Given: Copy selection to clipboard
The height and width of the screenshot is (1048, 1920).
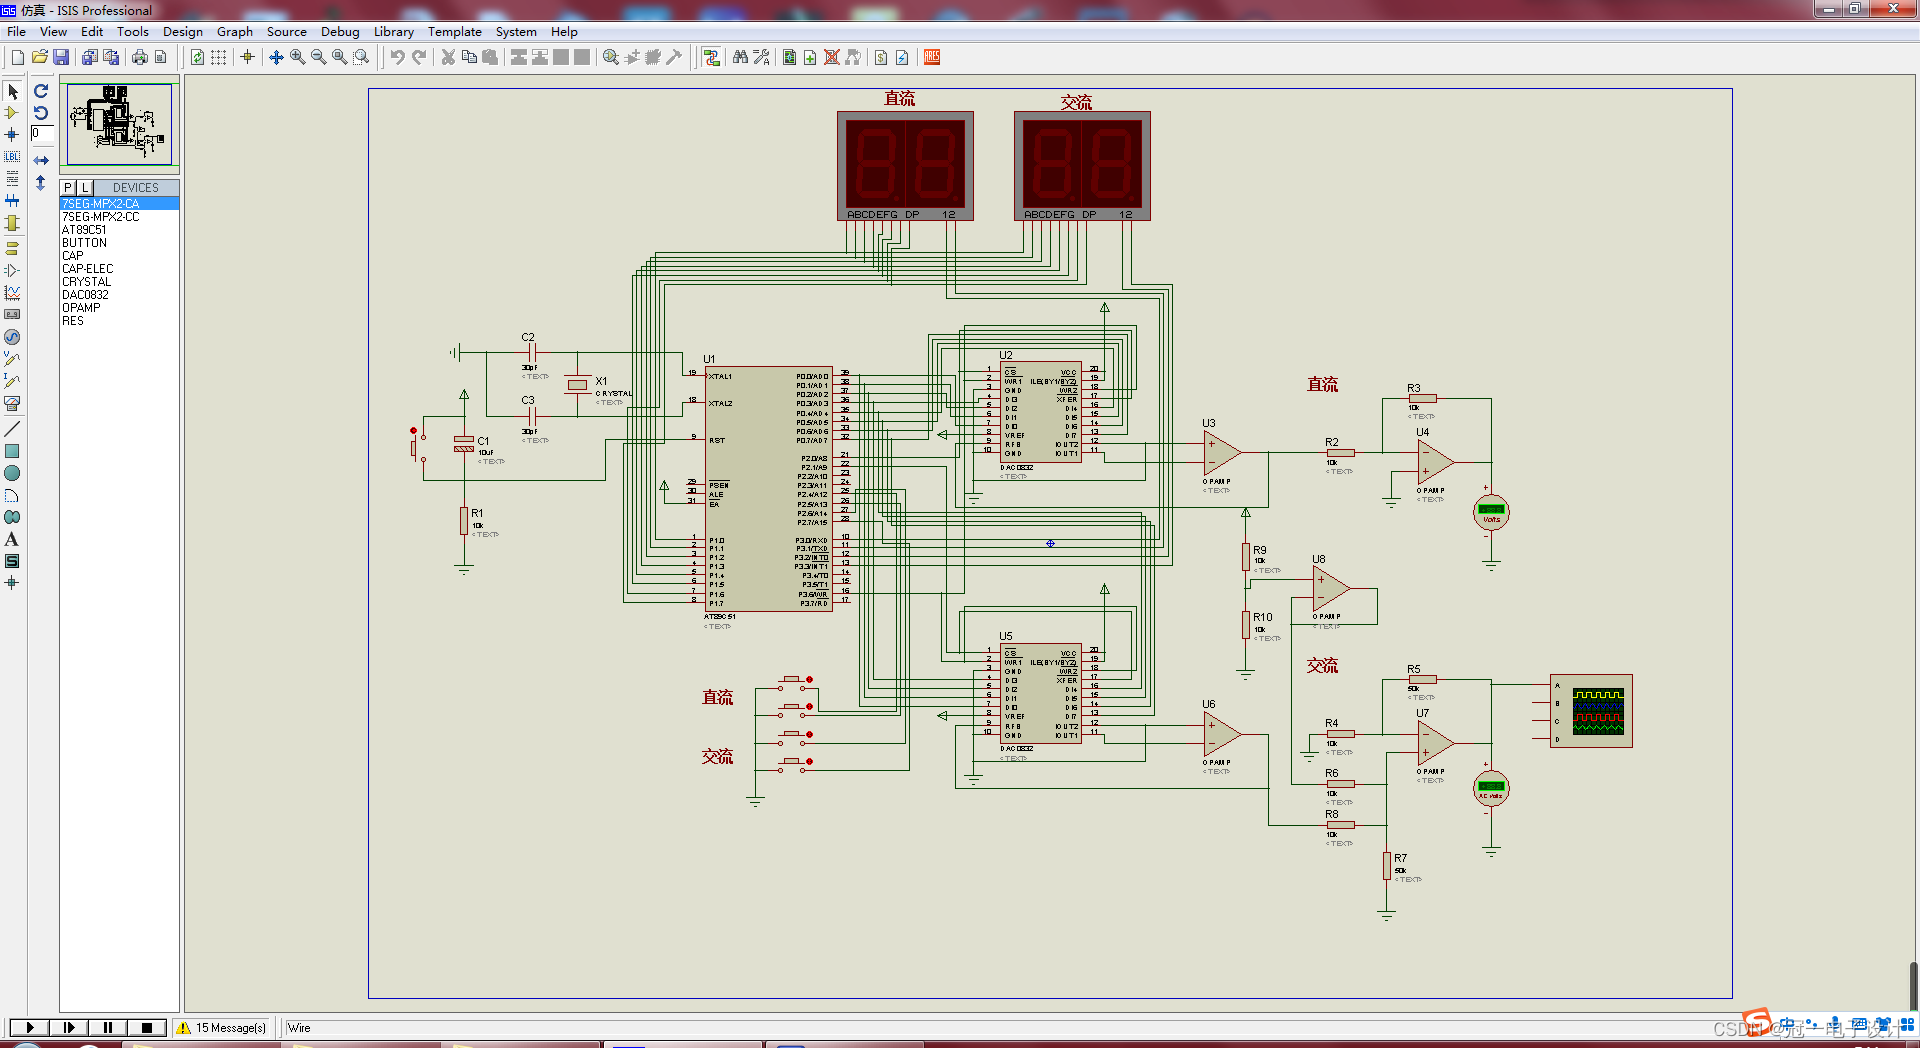Looking at the screenshot, I should coord(469,57).
